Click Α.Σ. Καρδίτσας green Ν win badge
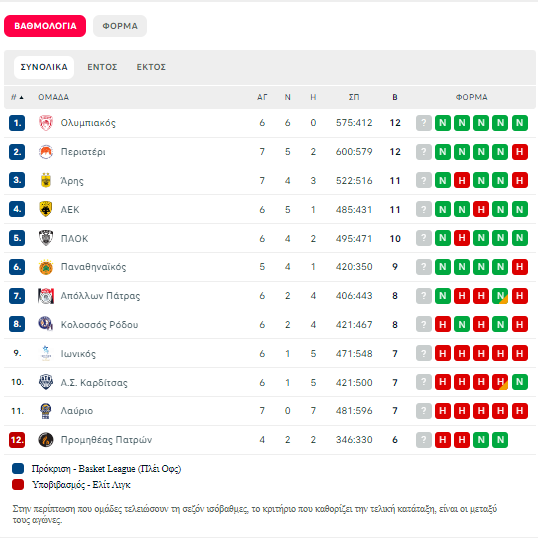Viewport: 538px width, 538px height. [519, 382]
